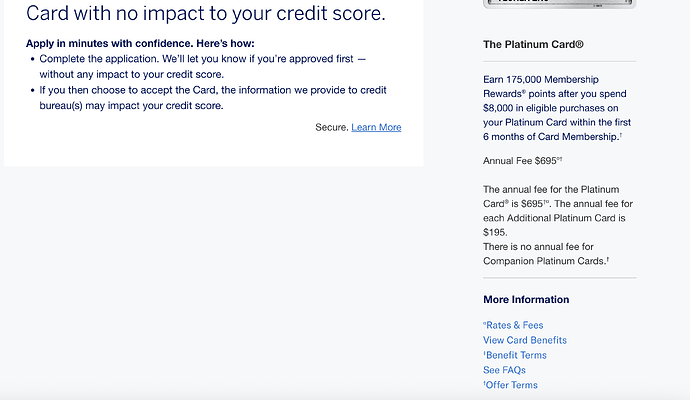690x400 pixels.
Task: Click the Offer Terms link
Action: point(511,385)
